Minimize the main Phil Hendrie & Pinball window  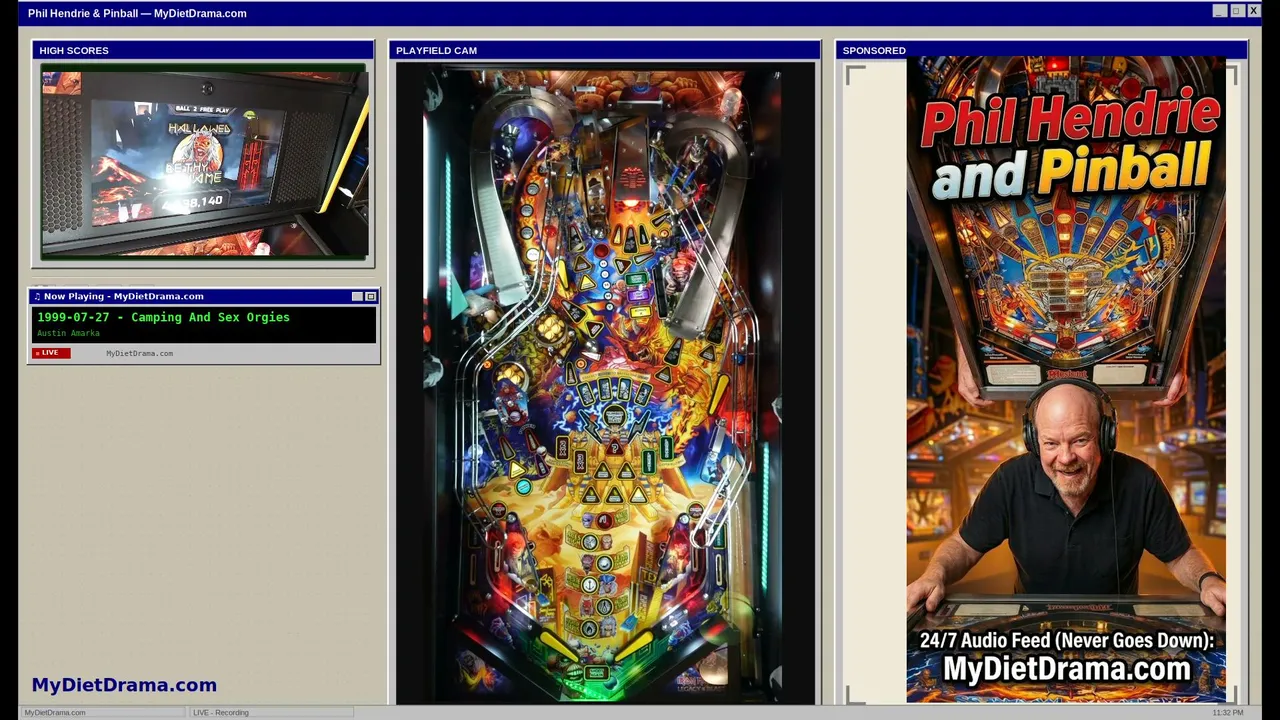click(x=1219, y=11)
